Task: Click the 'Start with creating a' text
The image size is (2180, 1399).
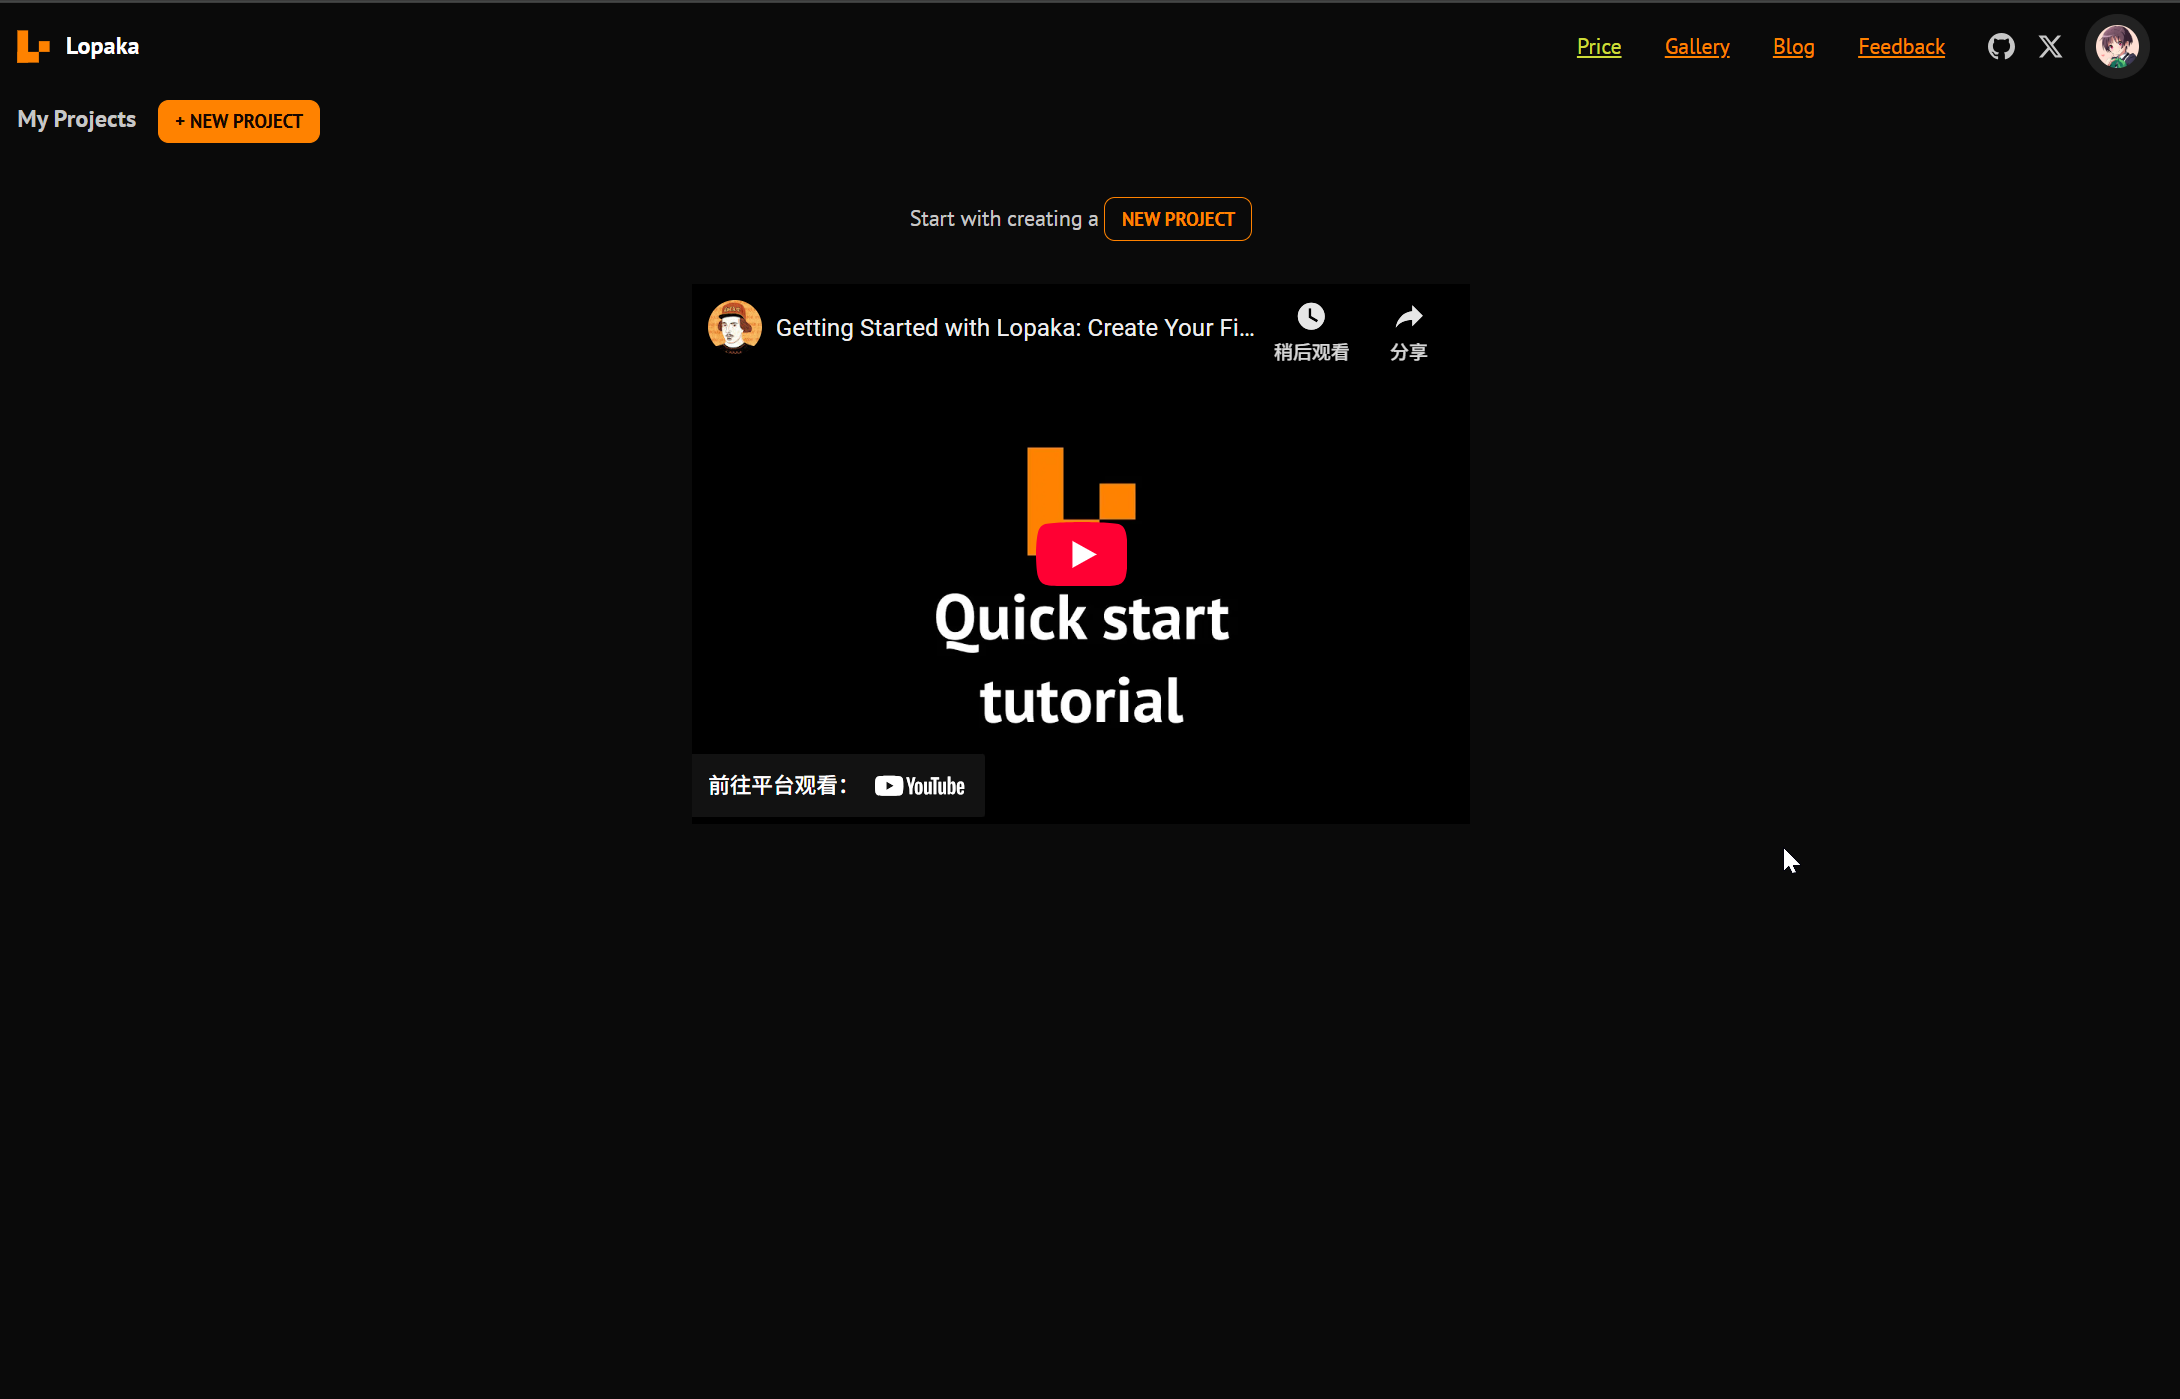Action: click(1004, 219)
